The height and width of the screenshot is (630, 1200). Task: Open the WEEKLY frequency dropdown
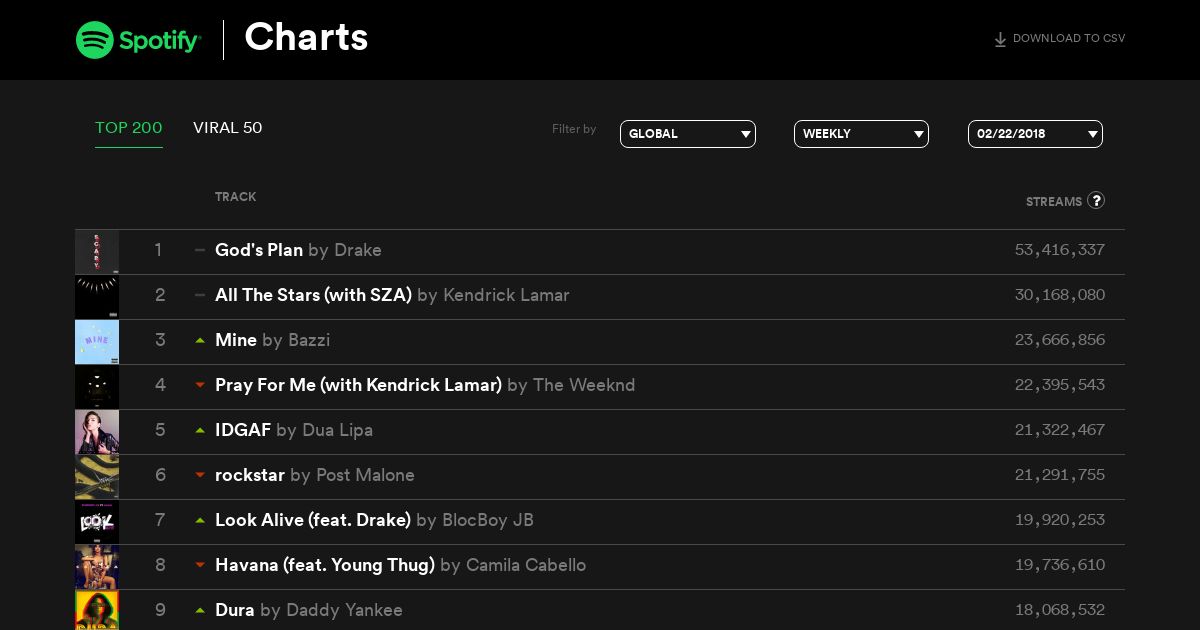pyautogui.click(x=861, y=134)
